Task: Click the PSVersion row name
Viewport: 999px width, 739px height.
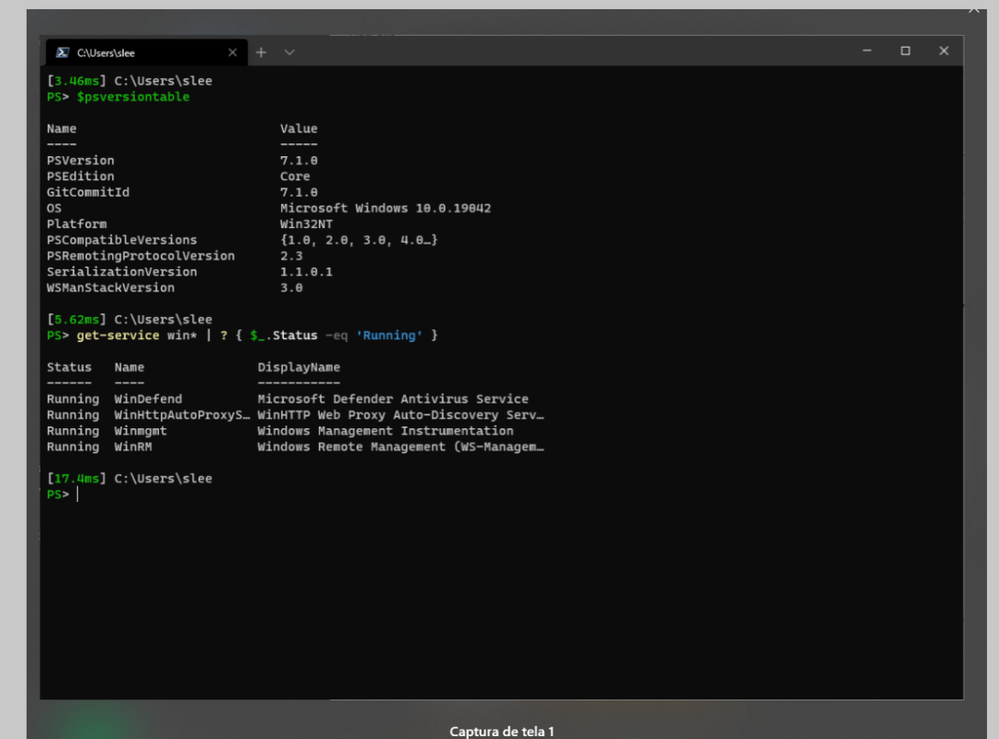Action: point(80,161)
